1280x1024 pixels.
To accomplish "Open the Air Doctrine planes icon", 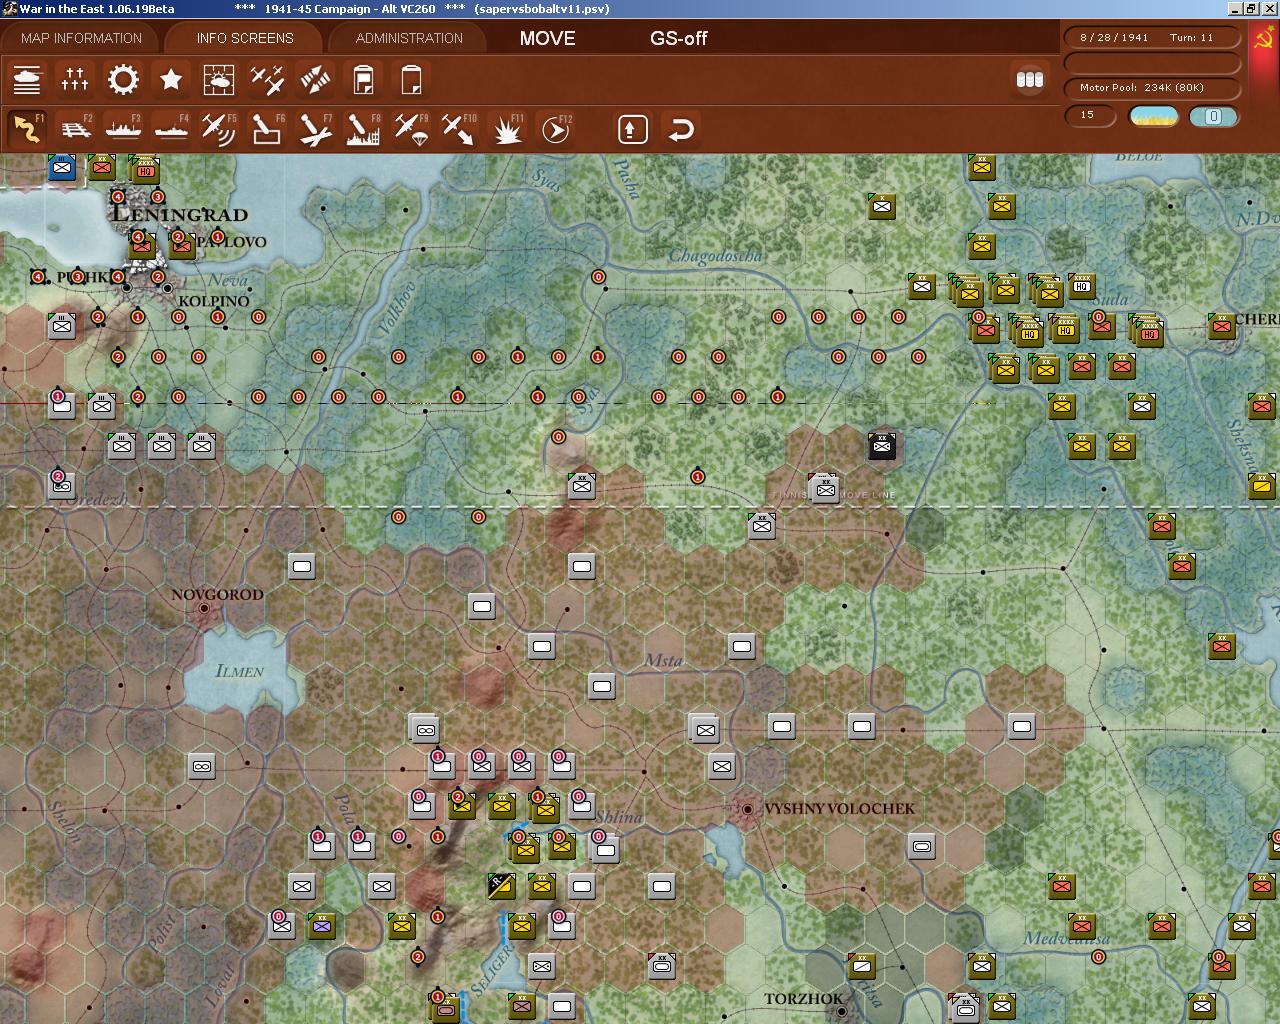I will coord(267,79).
